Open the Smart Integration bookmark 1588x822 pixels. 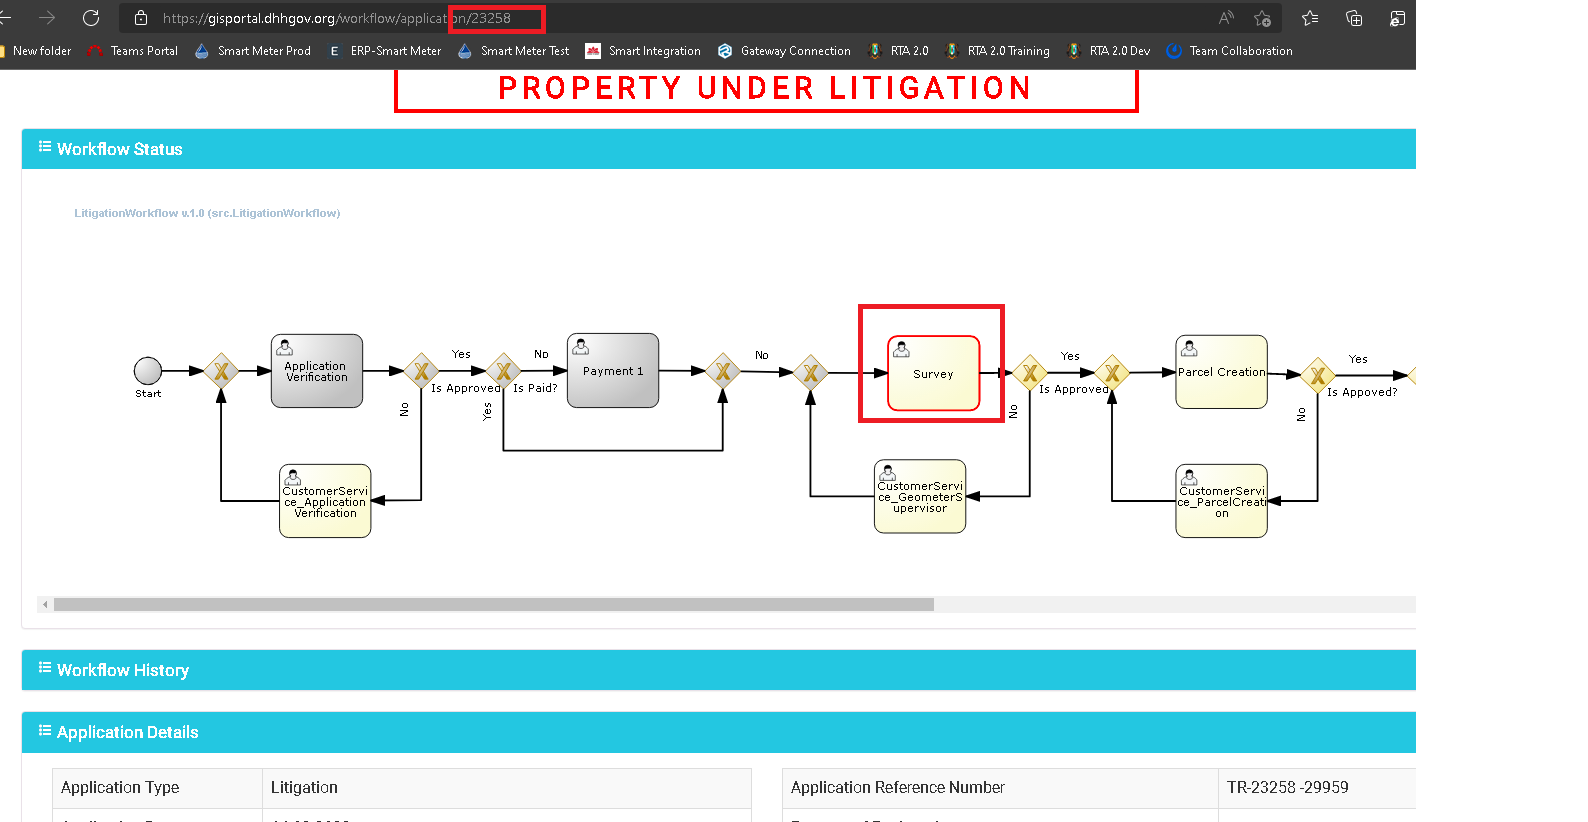pos(643,51)
